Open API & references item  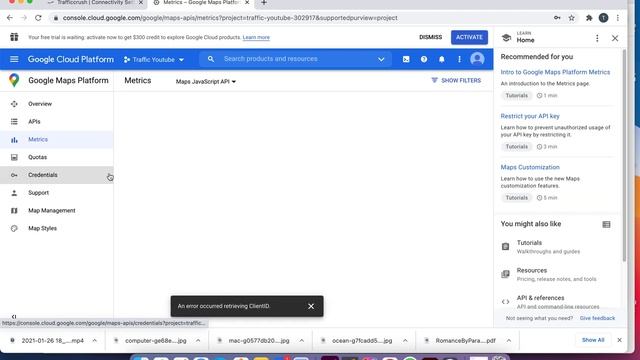(x=557, y=302)
